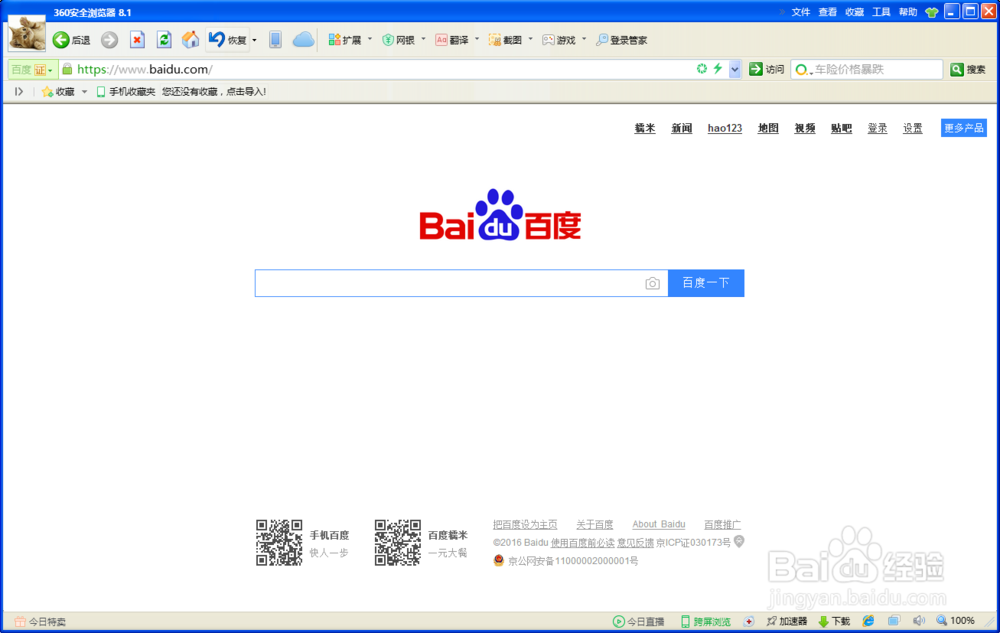Image resolution: width=1000 pixels, height=633 pixels.
Task: Open the 下载 download manager
Action: [834, 622]
